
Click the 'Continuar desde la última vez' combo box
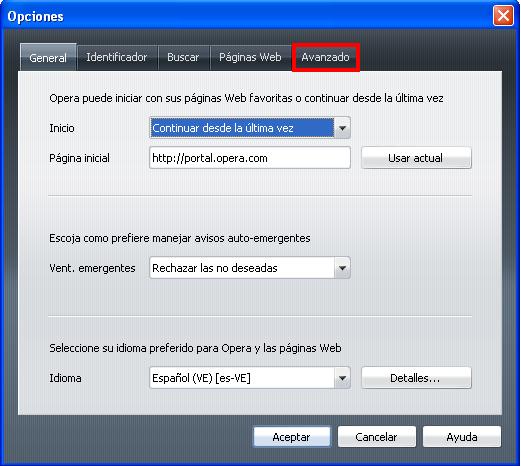click(250, 128)
